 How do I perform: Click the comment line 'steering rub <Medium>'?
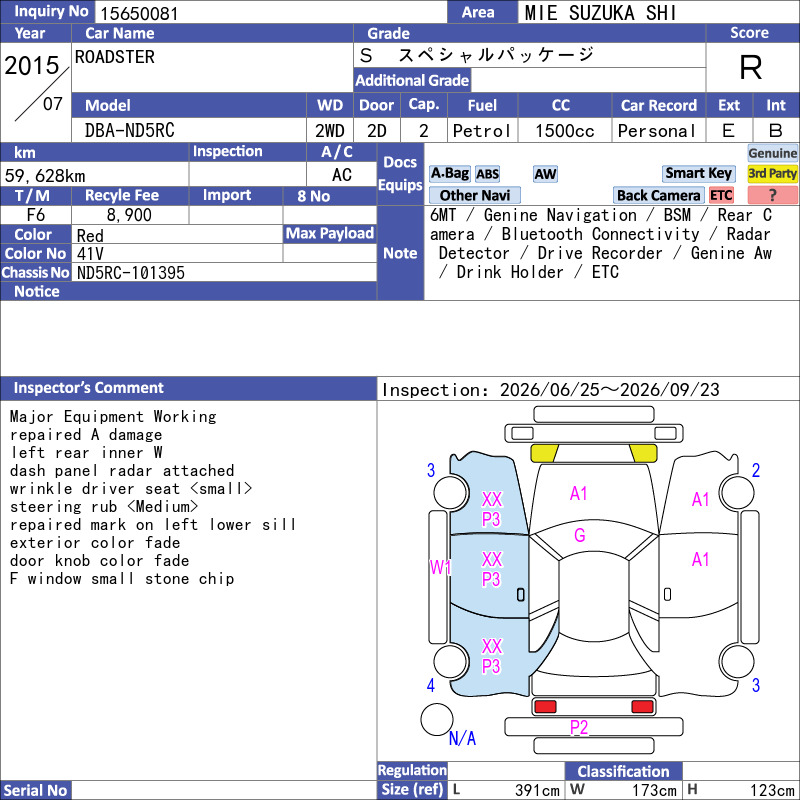(x=104, y=507)
